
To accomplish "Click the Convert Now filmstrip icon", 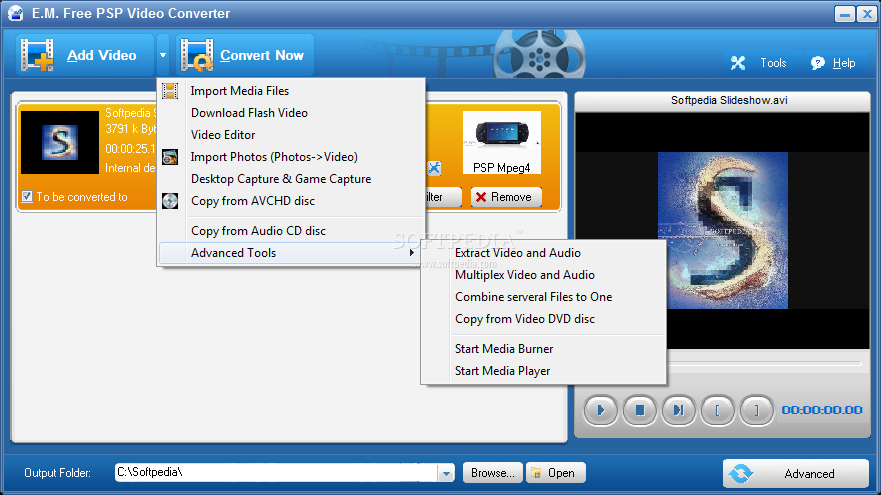I will coord(197,55).
